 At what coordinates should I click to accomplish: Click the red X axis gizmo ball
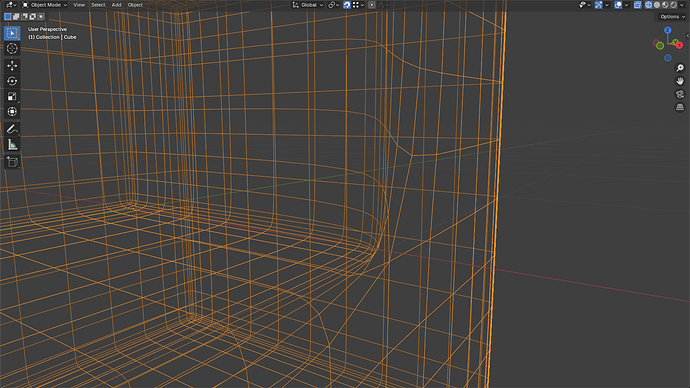679,45
